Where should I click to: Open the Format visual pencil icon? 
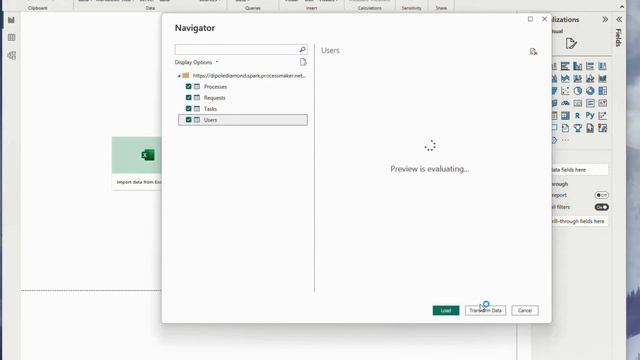click(571, 43)
